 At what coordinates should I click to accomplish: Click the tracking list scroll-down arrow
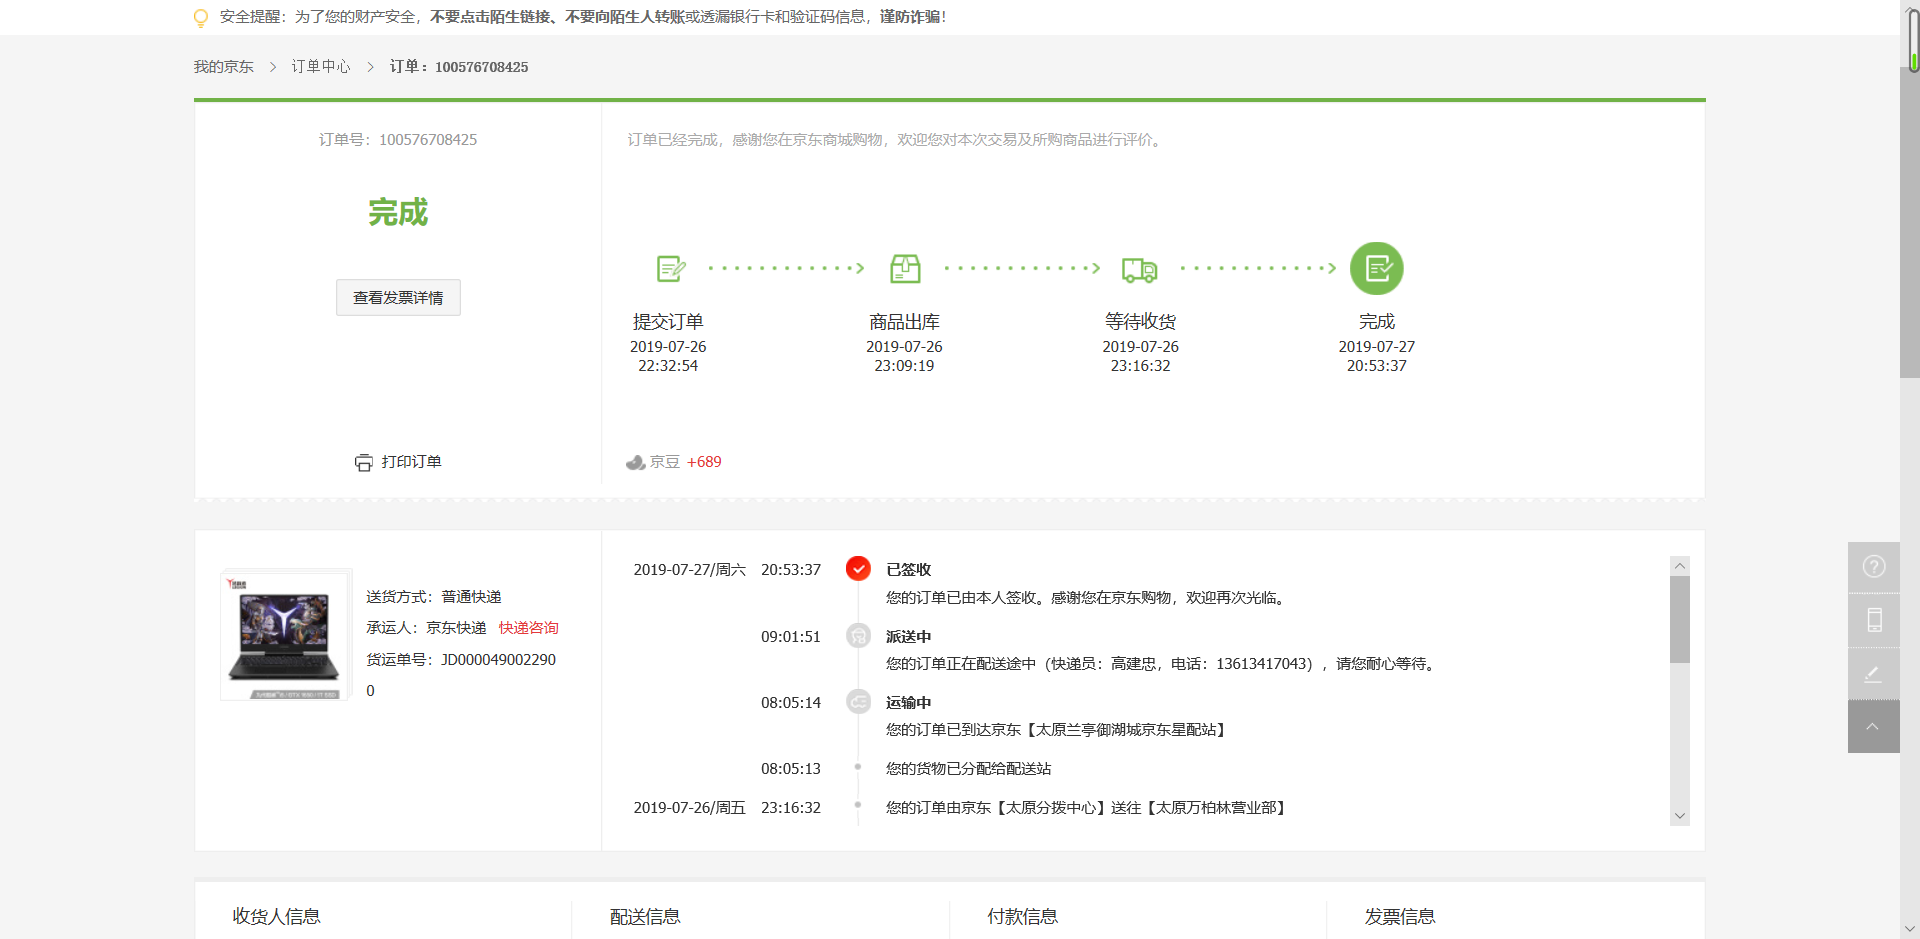tap(1680, 816)
